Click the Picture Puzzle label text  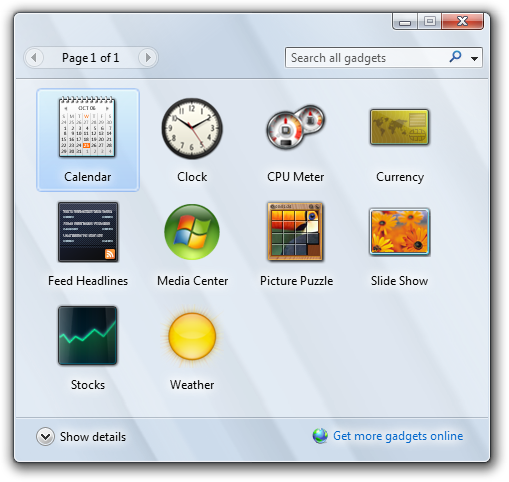click(297, 281)
